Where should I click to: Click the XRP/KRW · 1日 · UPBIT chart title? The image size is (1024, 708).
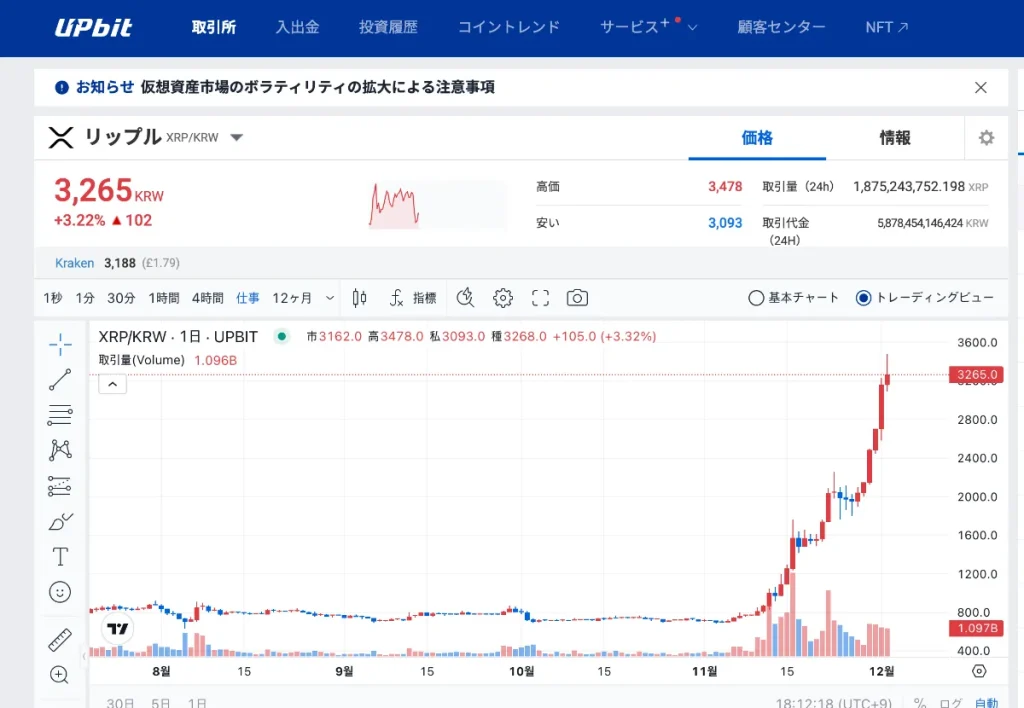click(178, 336)
